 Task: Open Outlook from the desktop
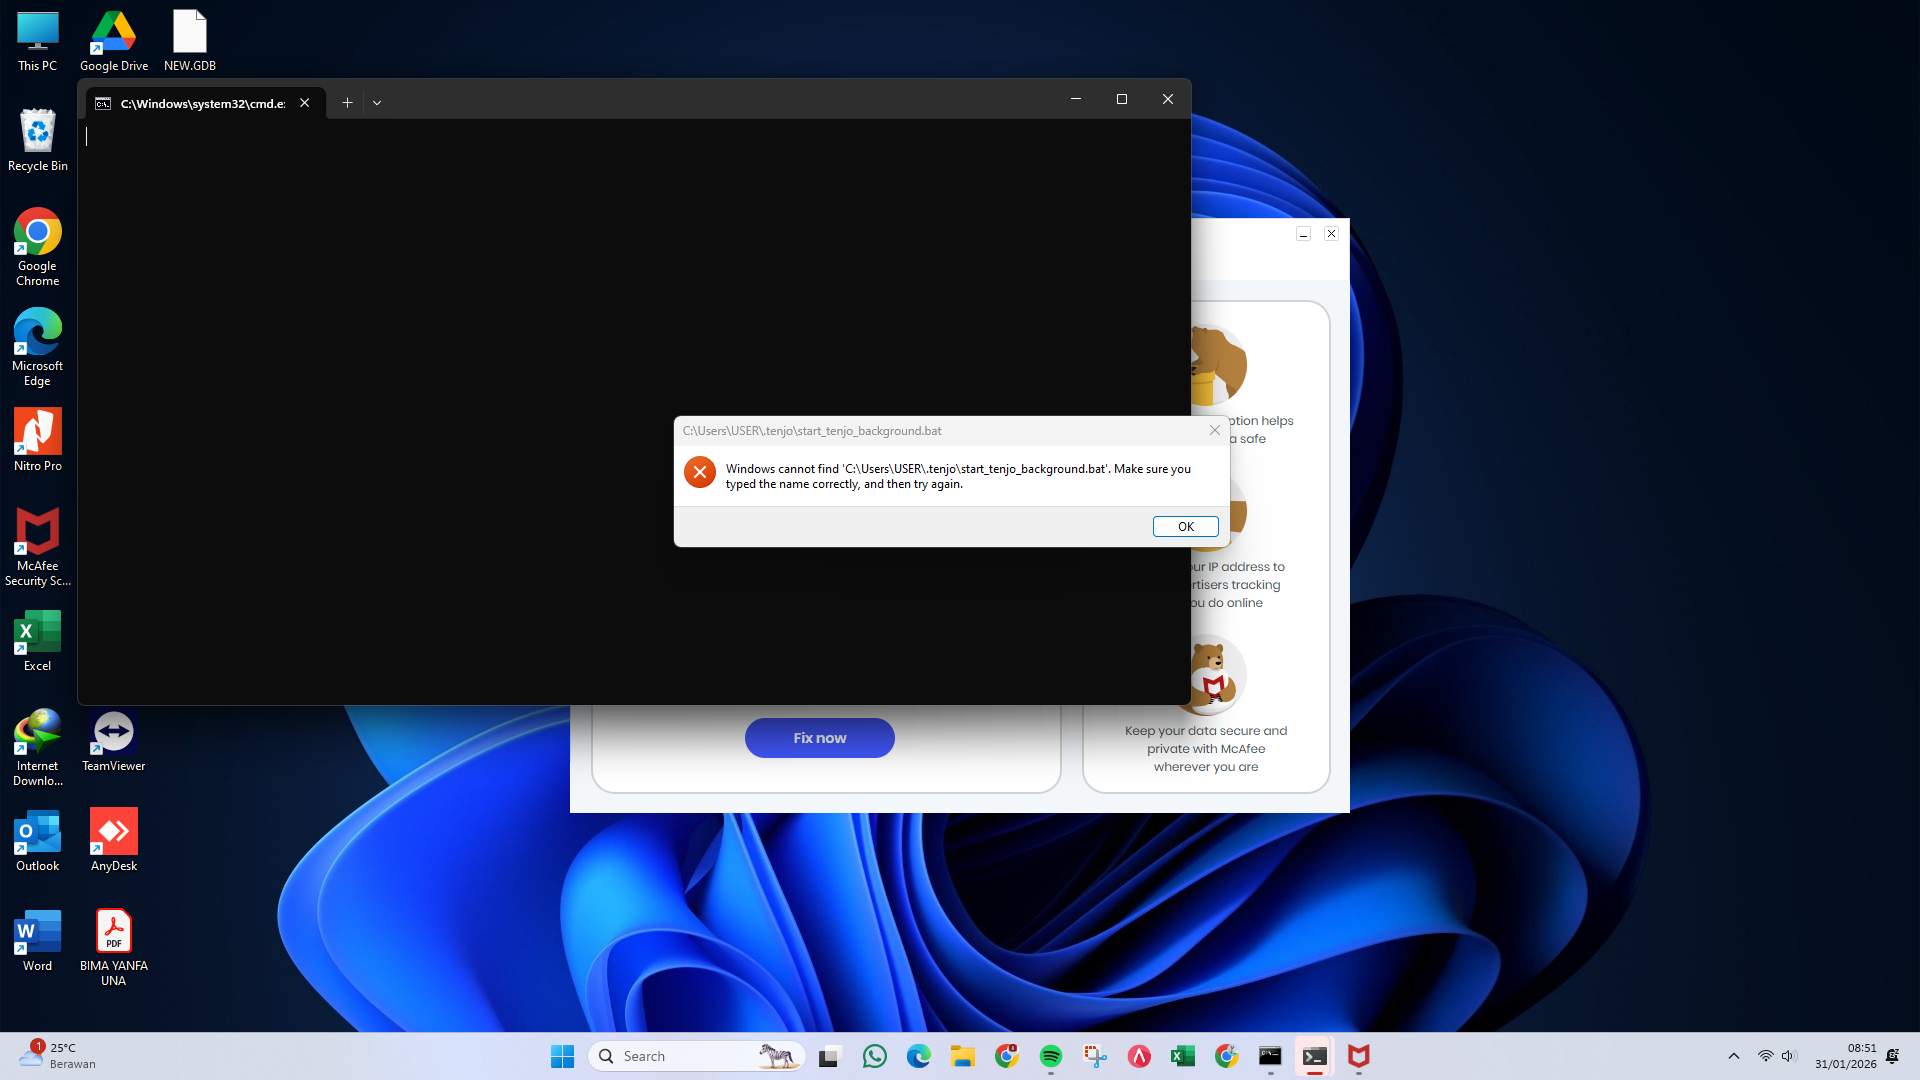[37, 830]
